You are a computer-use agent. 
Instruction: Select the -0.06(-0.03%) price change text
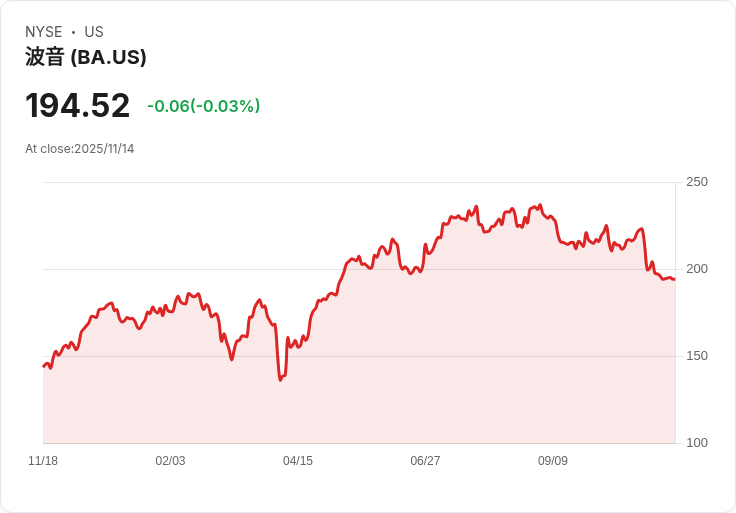(203, 106)
